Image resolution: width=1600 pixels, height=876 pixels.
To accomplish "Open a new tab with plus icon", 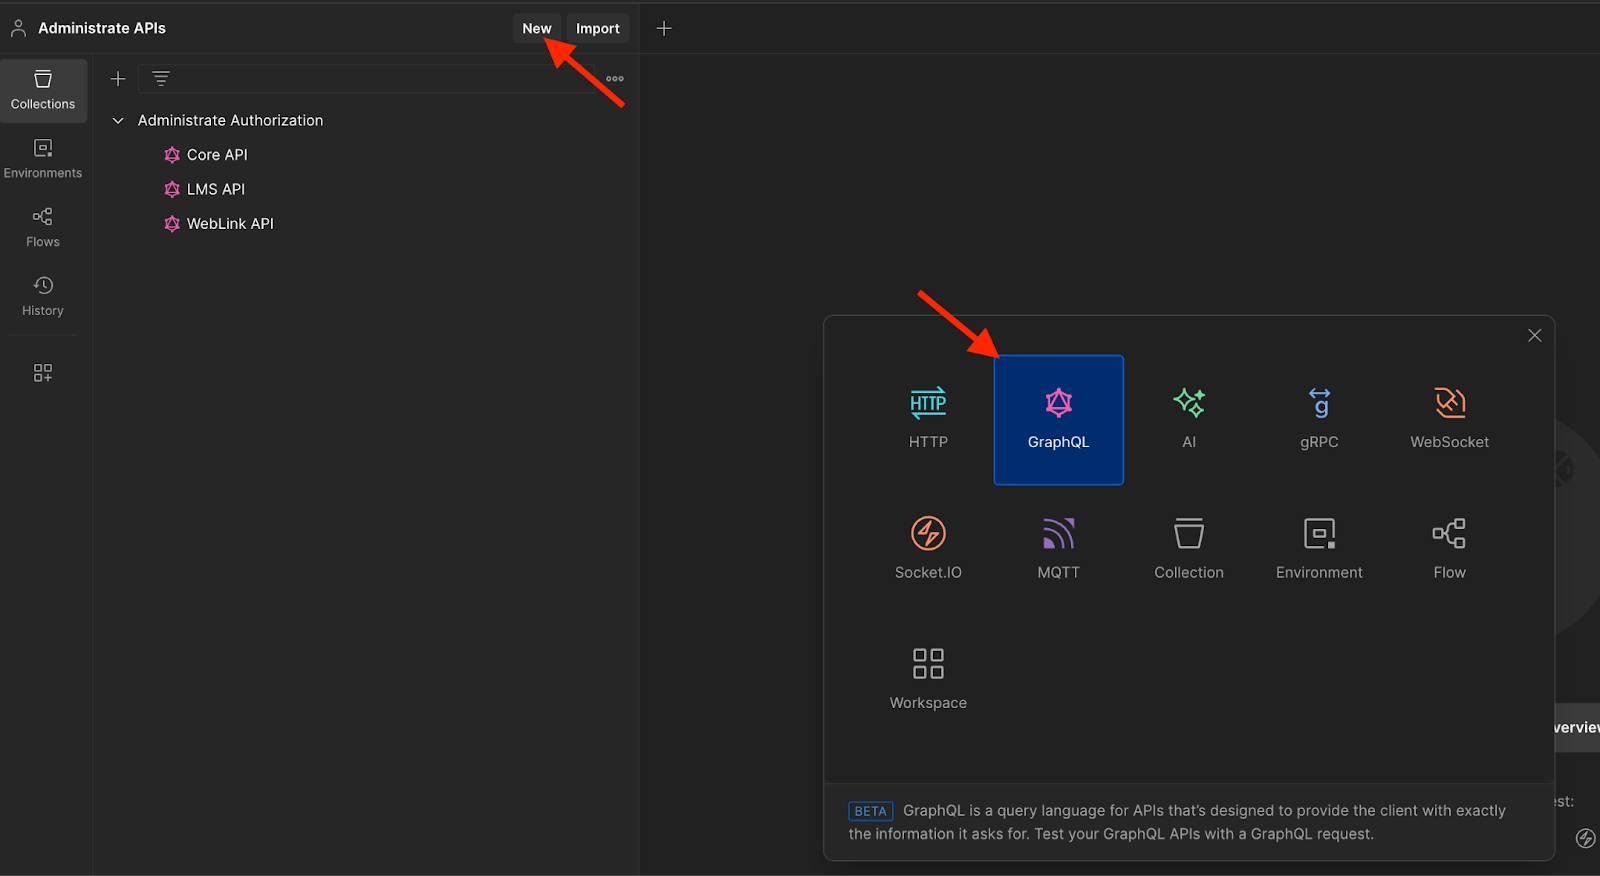I will 664,28.
